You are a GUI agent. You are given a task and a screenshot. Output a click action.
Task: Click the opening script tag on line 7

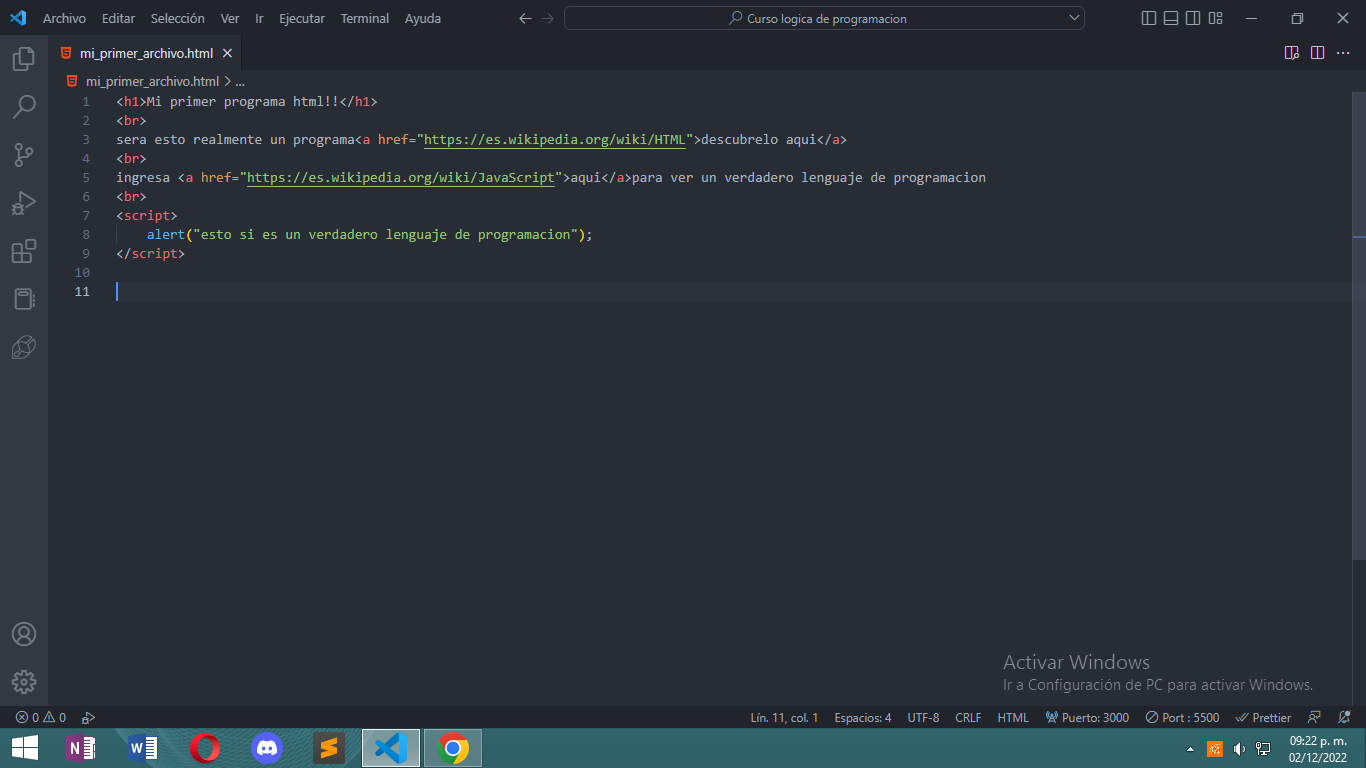[x=147, y=216]
